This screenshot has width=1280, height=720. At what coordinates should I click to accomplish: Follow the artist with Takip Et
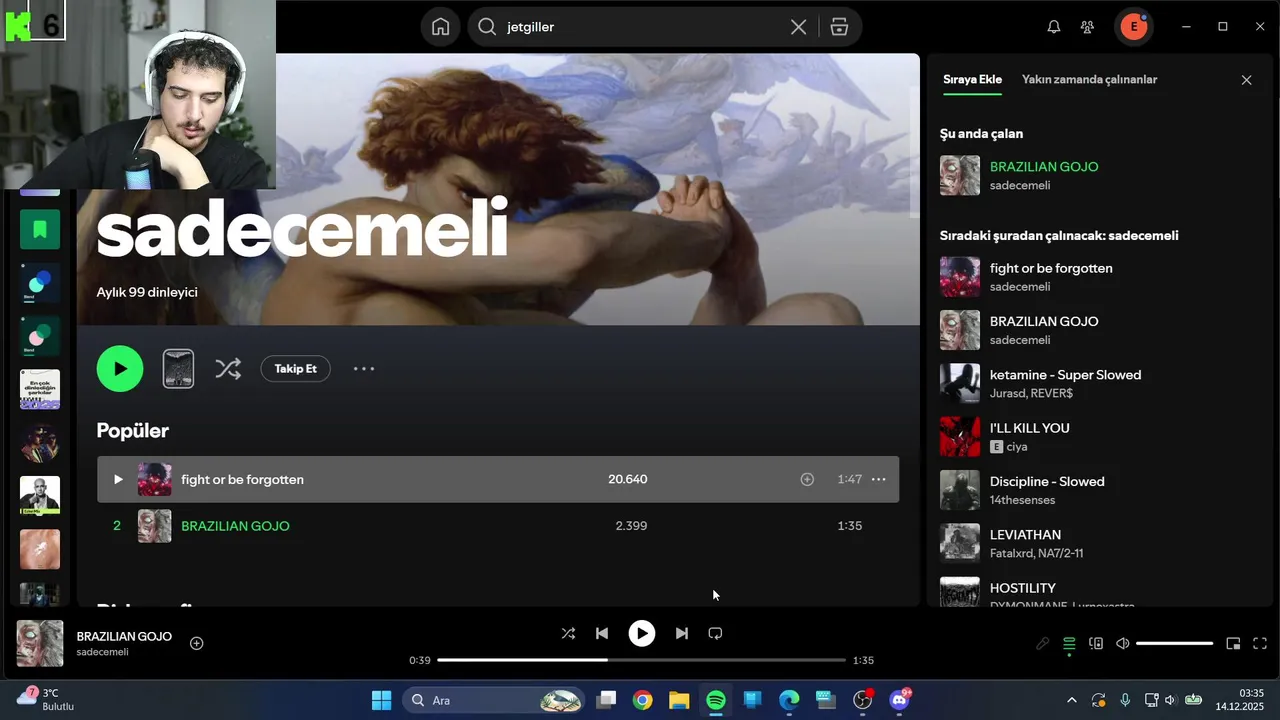(296, 369)
